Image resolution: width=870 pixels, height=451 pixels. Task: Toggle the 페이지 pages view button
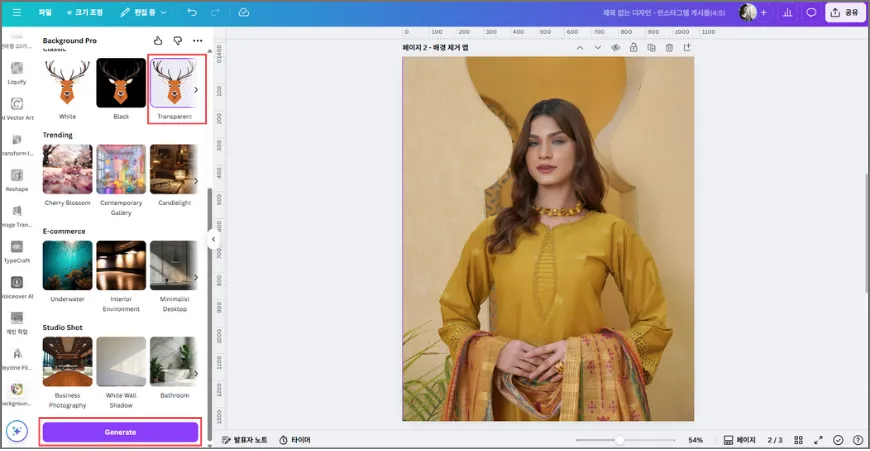[740, 440]
